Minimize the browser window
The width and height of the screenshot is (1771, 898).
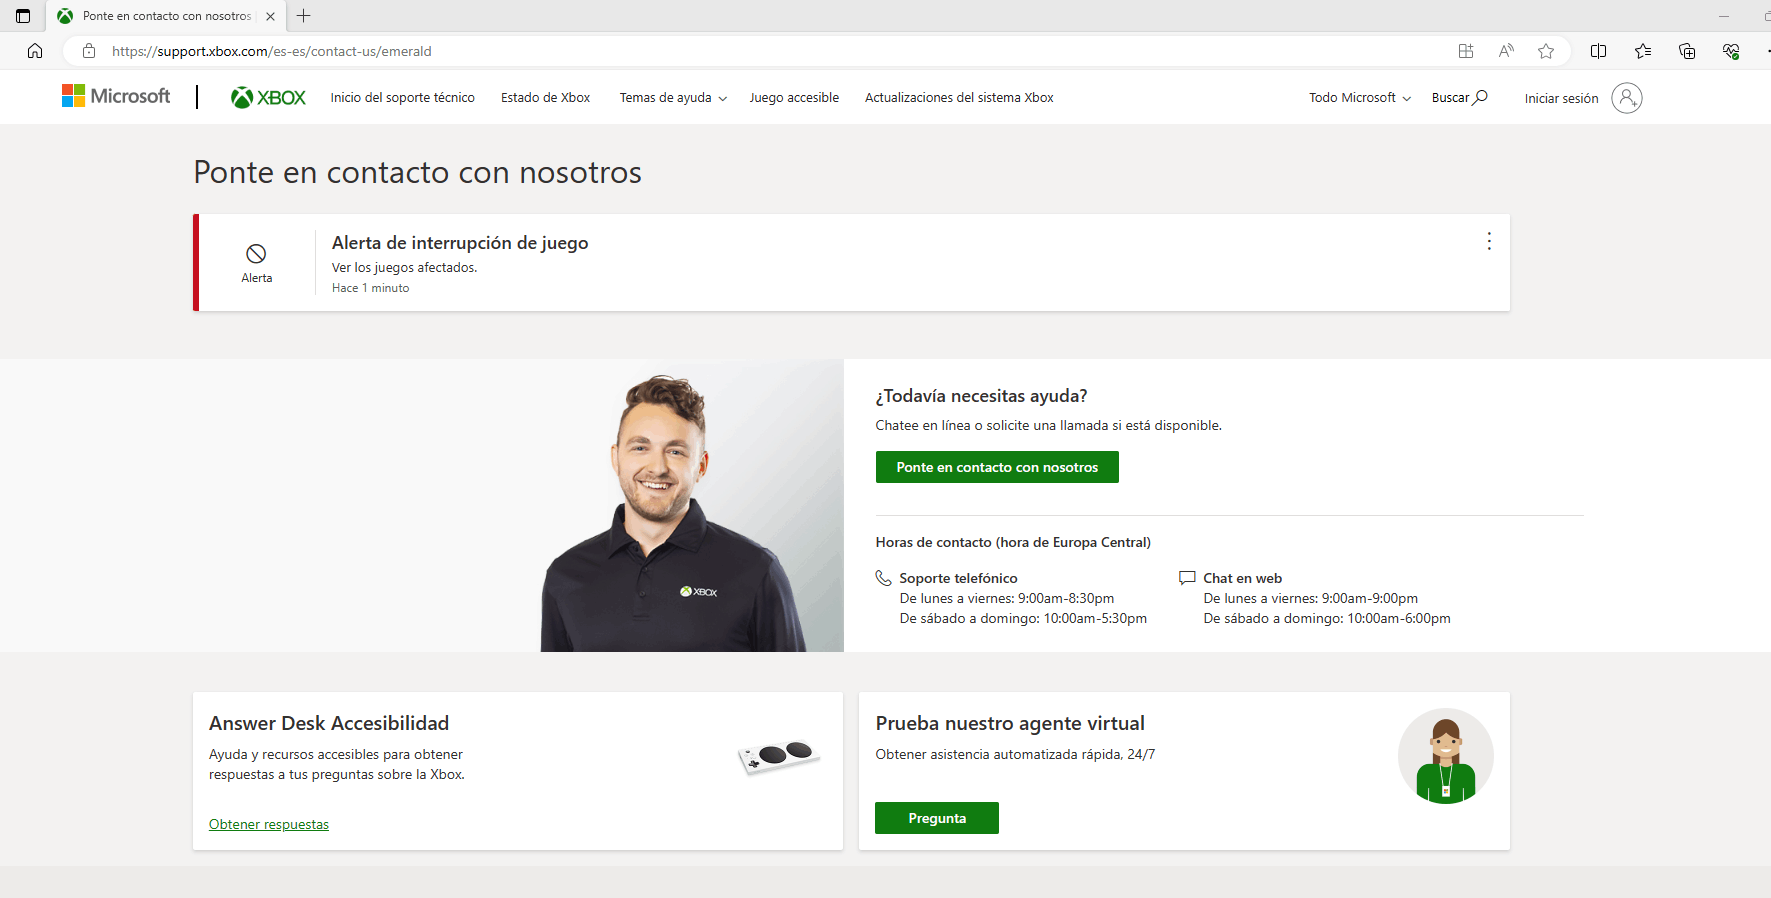(1723, 16)
